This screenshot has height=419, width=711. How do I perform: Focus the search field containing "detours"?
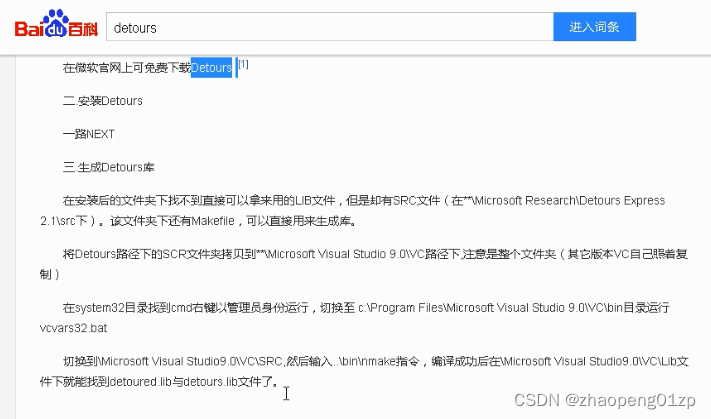click(330, 27)
